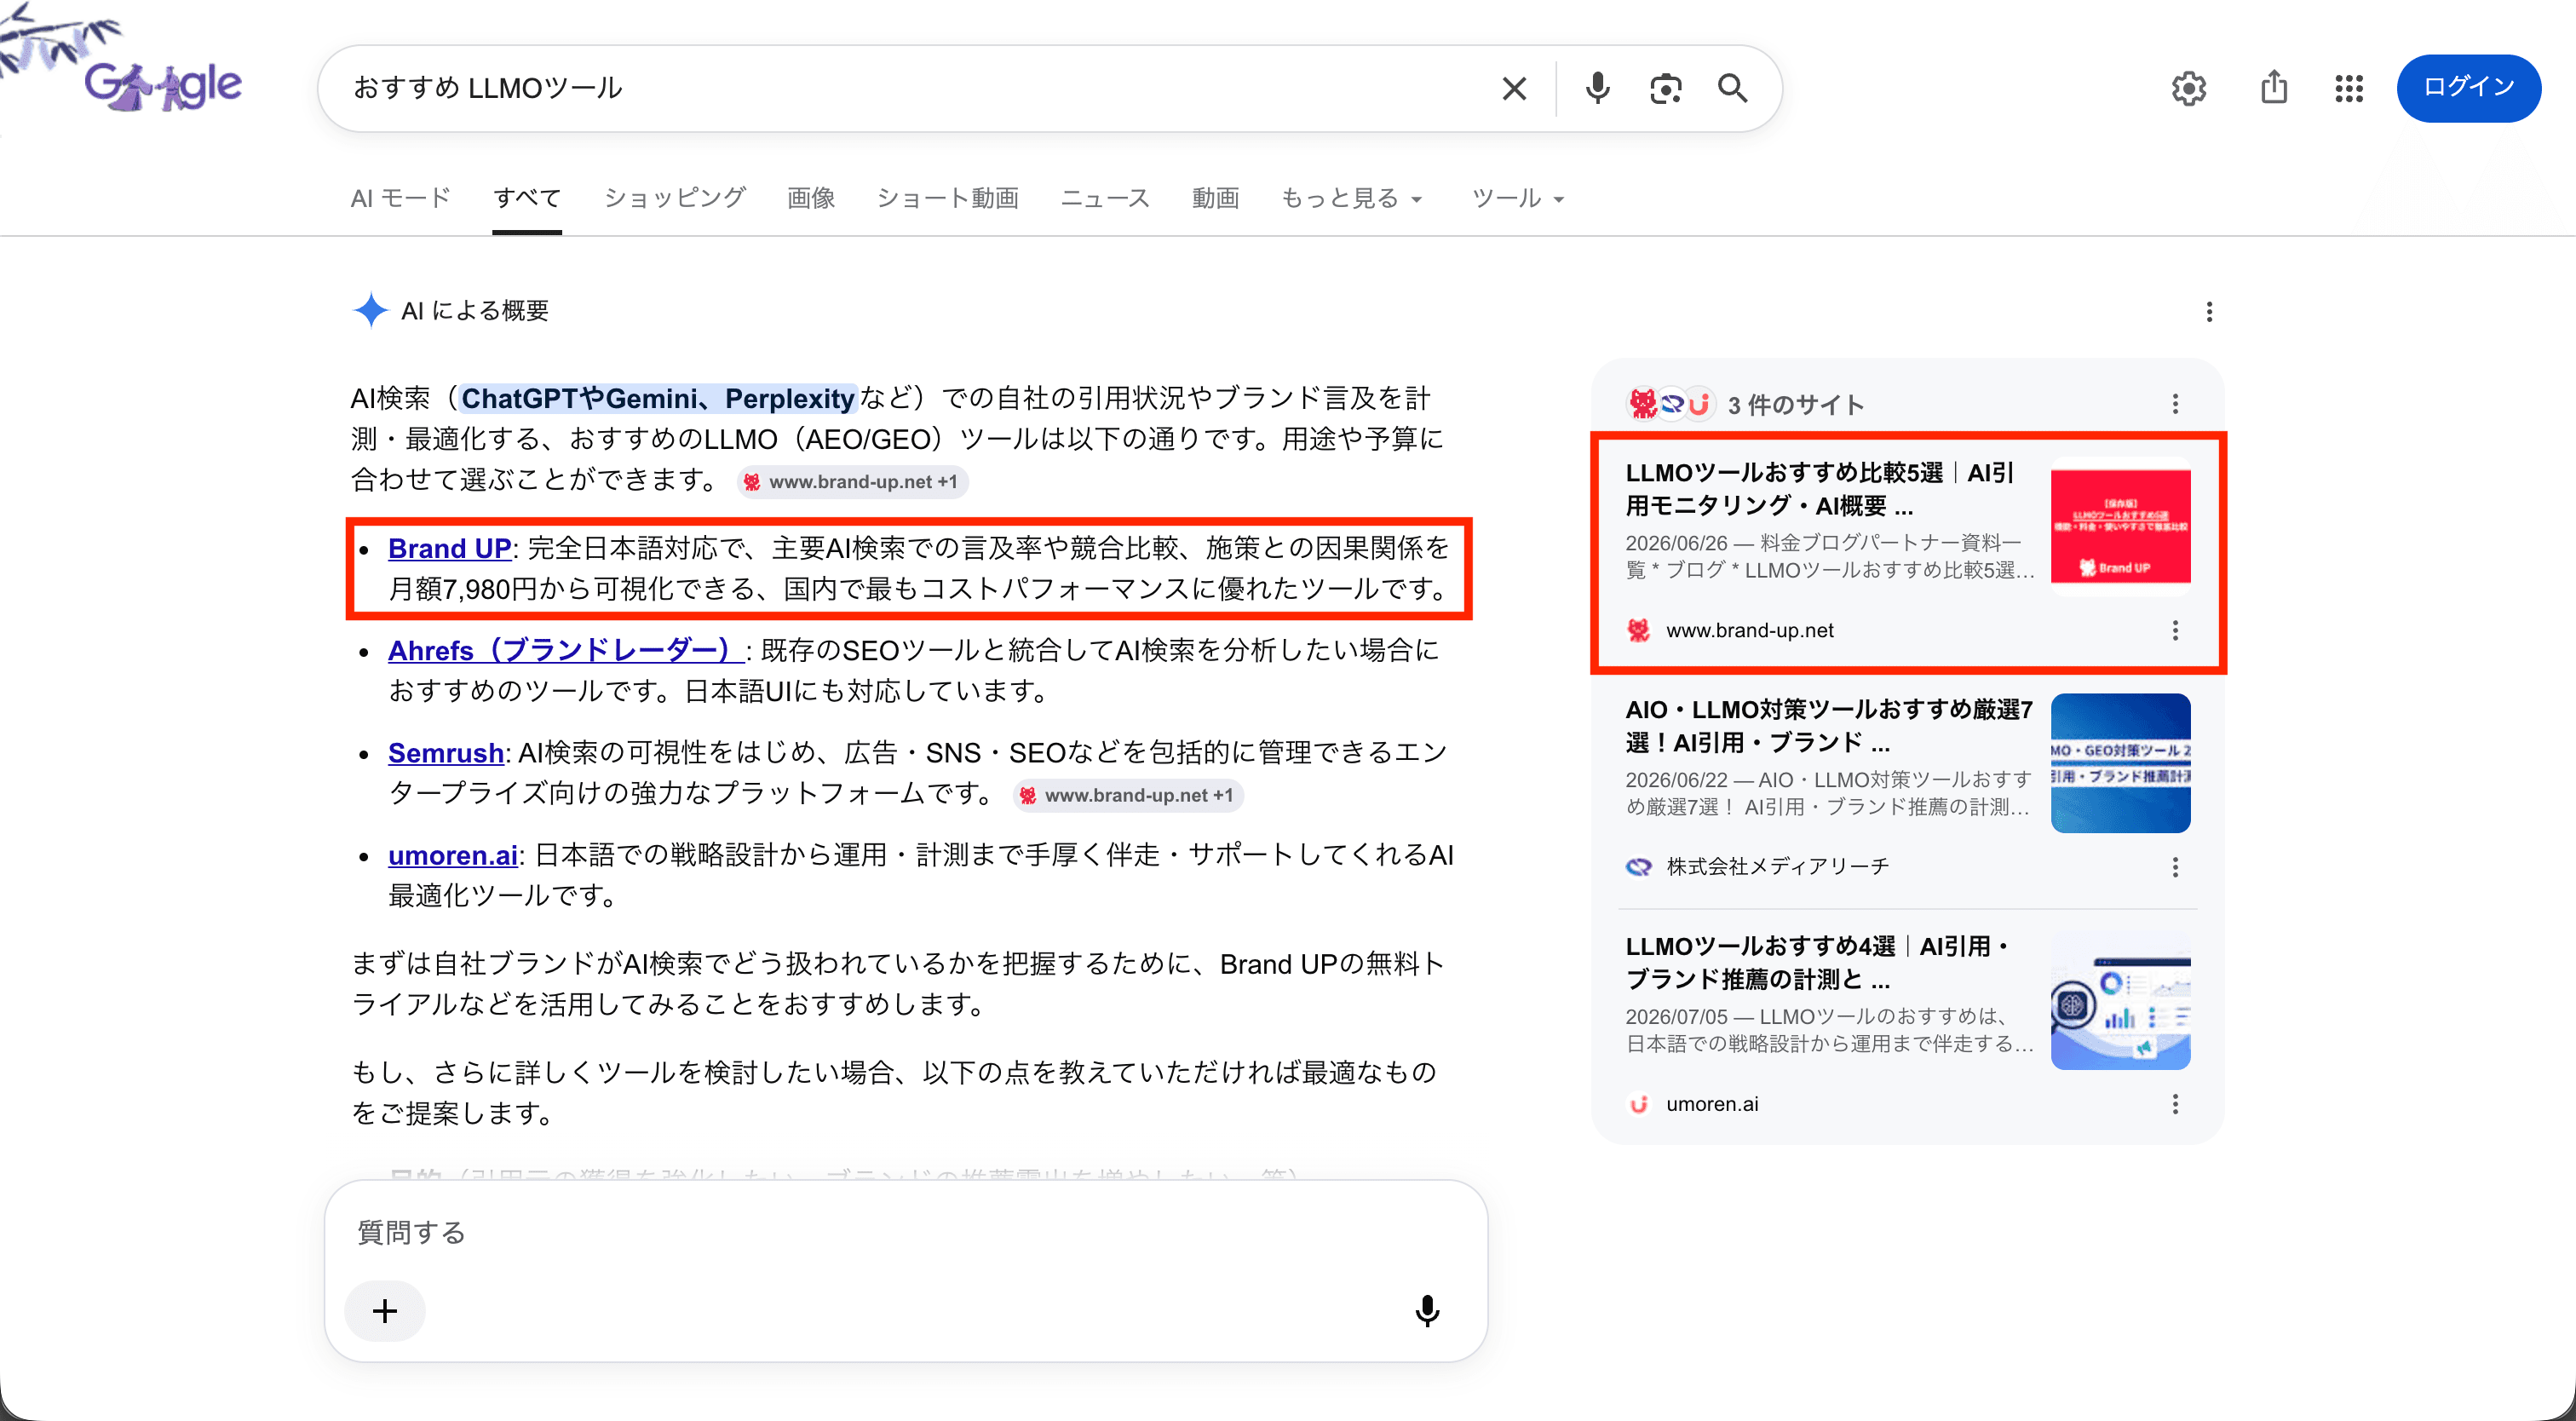Viewport: 2576px width, 1421px height.
Task: Click the plus attach button
Action: 385,1311
